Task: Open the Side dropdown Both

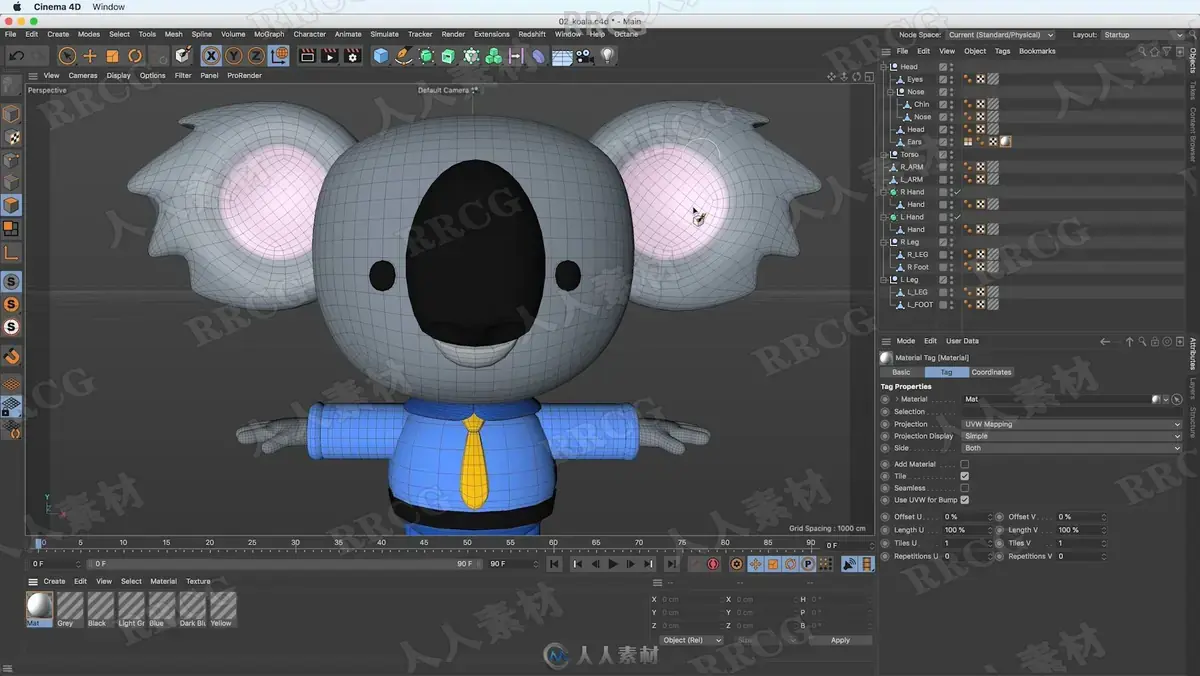Action: (x=1072, y=448)
